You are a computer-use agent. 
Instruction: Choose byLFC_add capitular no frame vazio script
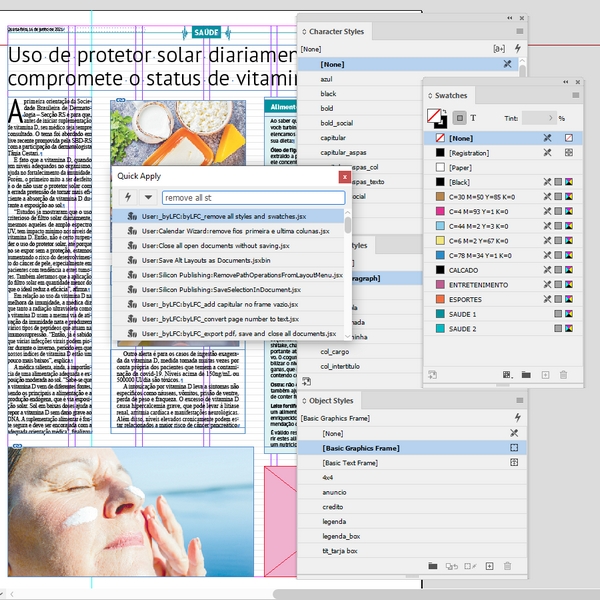pyautogui.click(x=228, y=304)
